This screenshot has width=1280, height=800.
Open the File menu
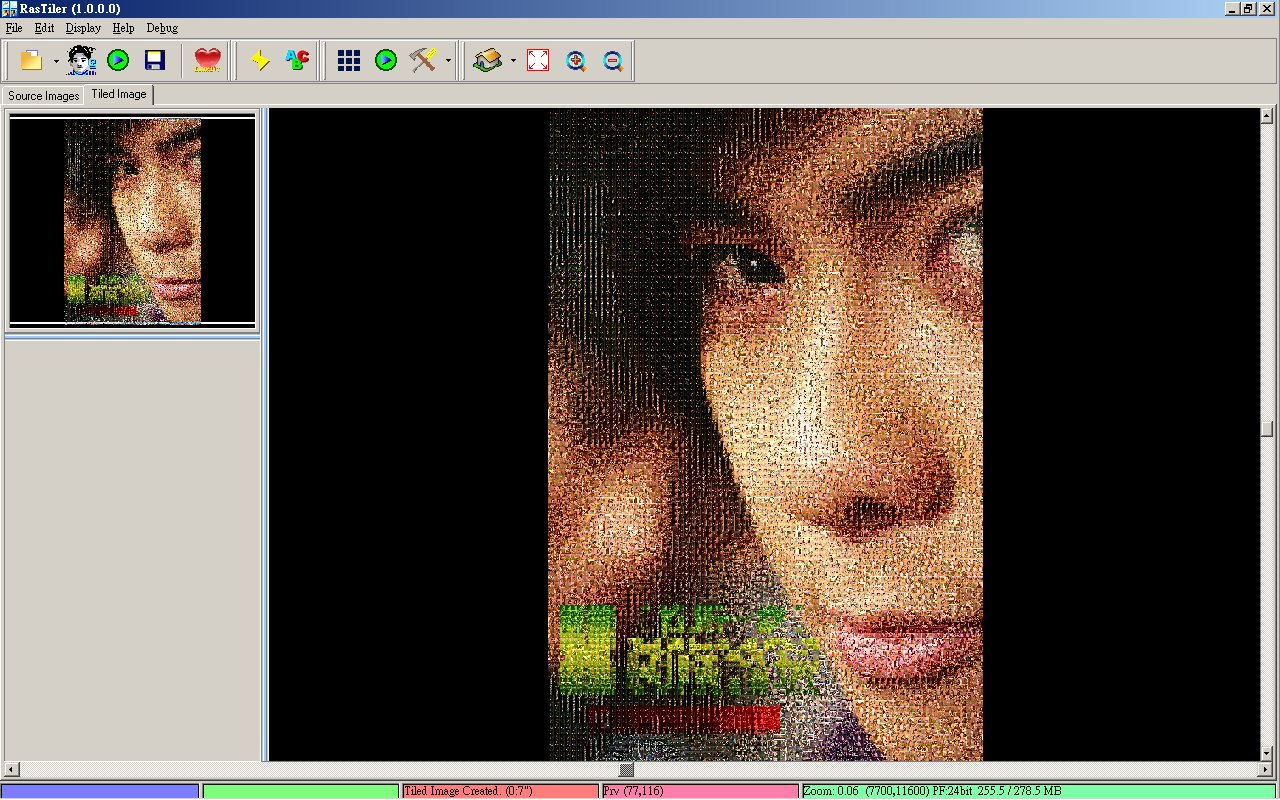pyautogui.click(x=14, y=28)
